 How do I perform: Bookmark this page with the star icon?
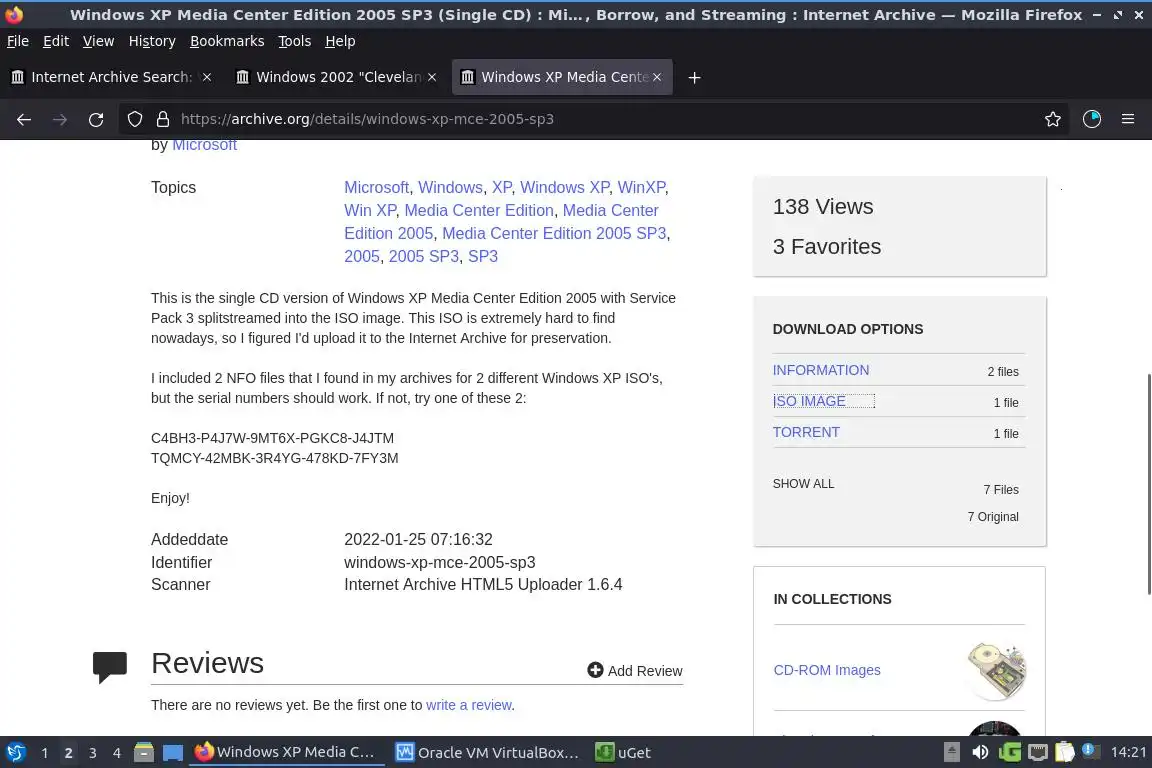(x=1053, y=119)
